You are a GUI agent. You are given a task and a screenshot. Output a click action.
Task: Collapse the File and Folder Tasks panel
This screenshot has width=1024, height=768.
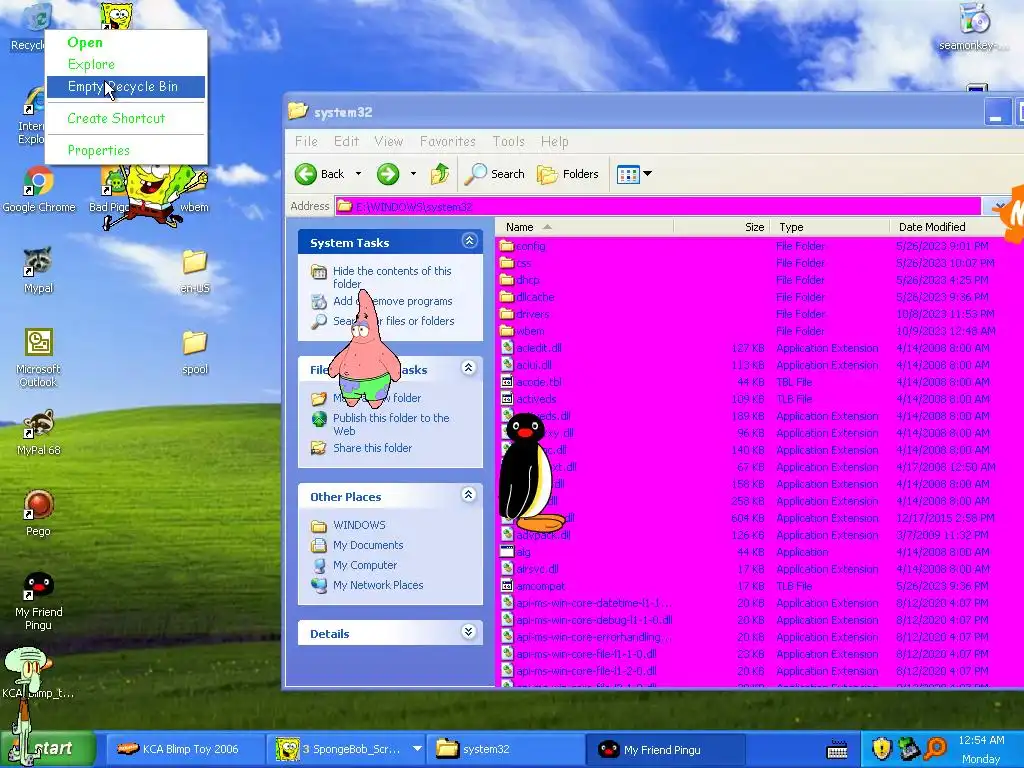click(468, 368)
